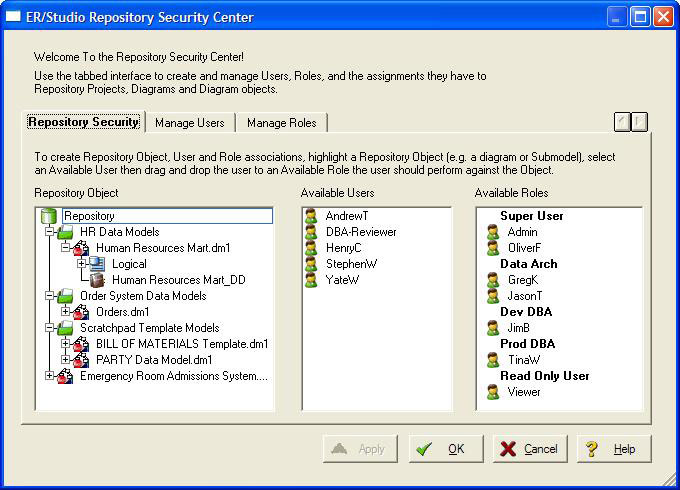Viewport: 680px width, 490px height.
Task: Select the Data Arch role heading
Action: point(529,264)
